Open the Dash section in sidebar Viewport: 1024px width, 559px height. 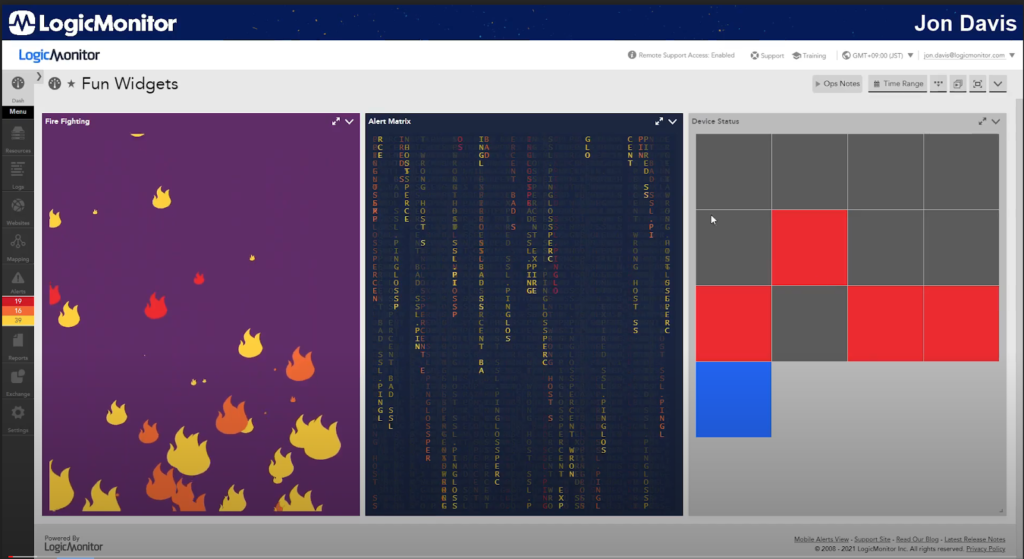click(18, 88)
